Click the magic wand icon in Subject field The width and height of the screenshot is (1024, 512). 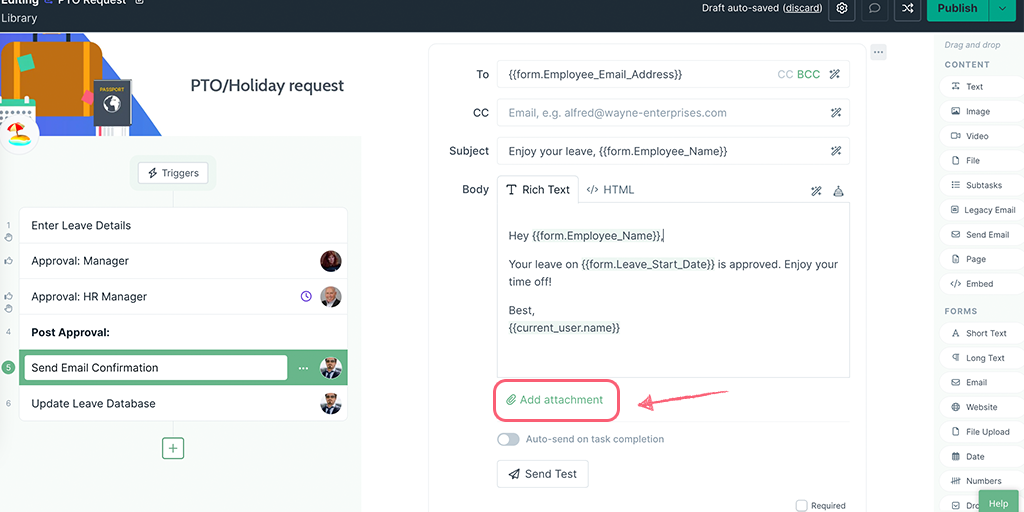tap(836, 151)
